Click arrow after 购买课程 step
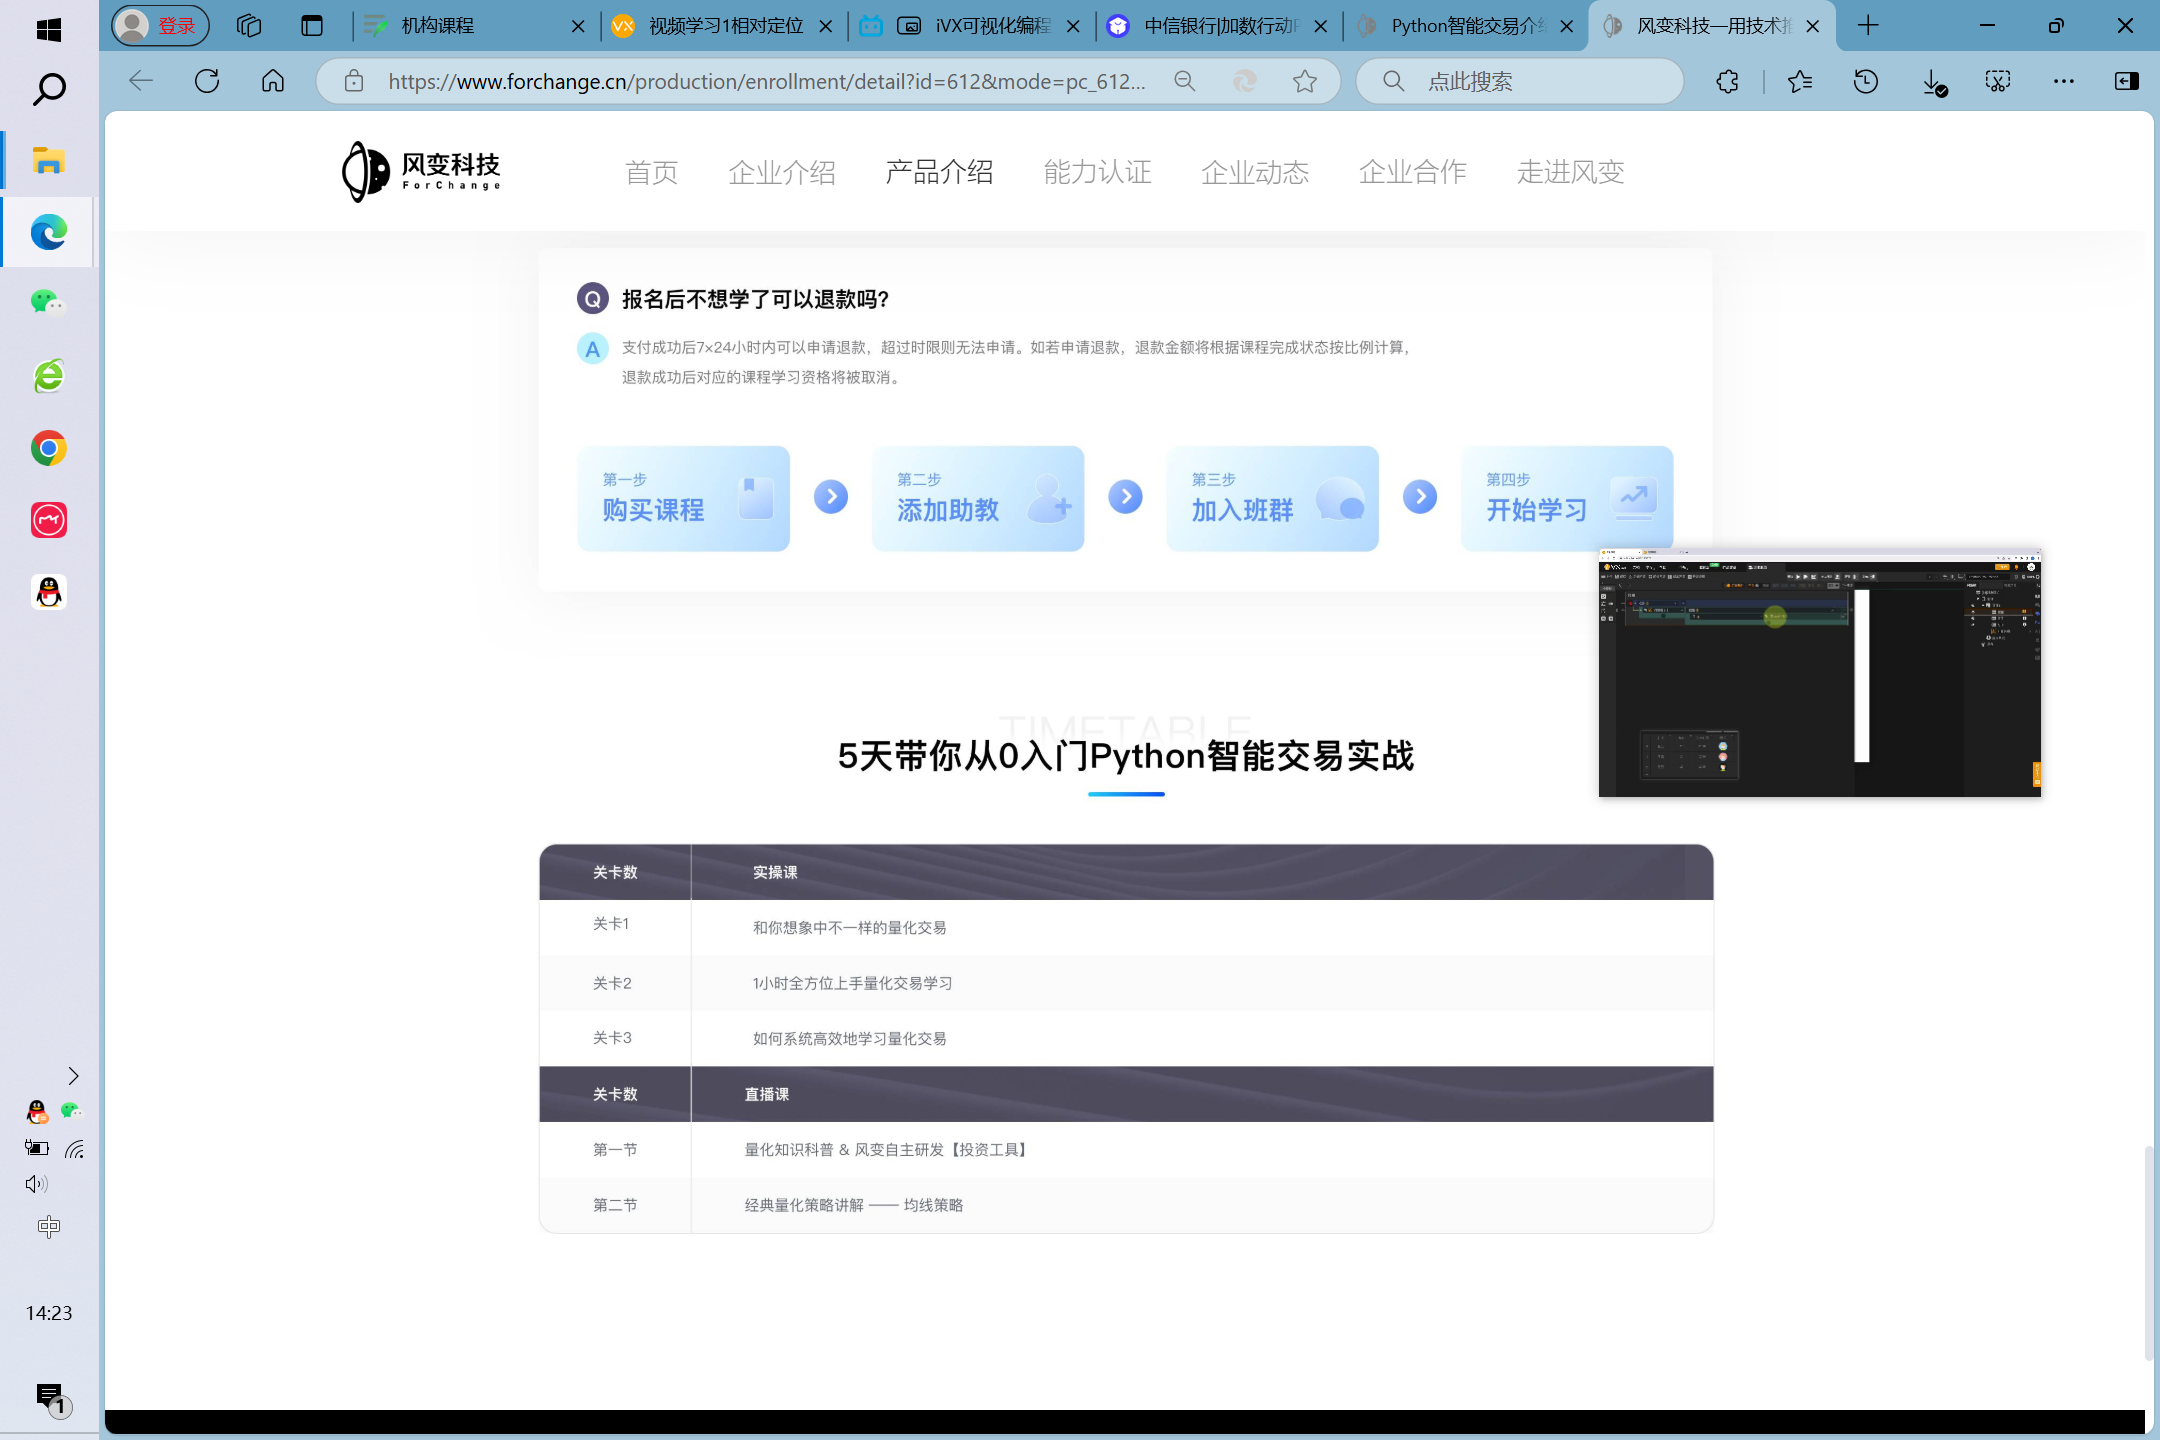The image size is (2160, 1440). (831, 497)
